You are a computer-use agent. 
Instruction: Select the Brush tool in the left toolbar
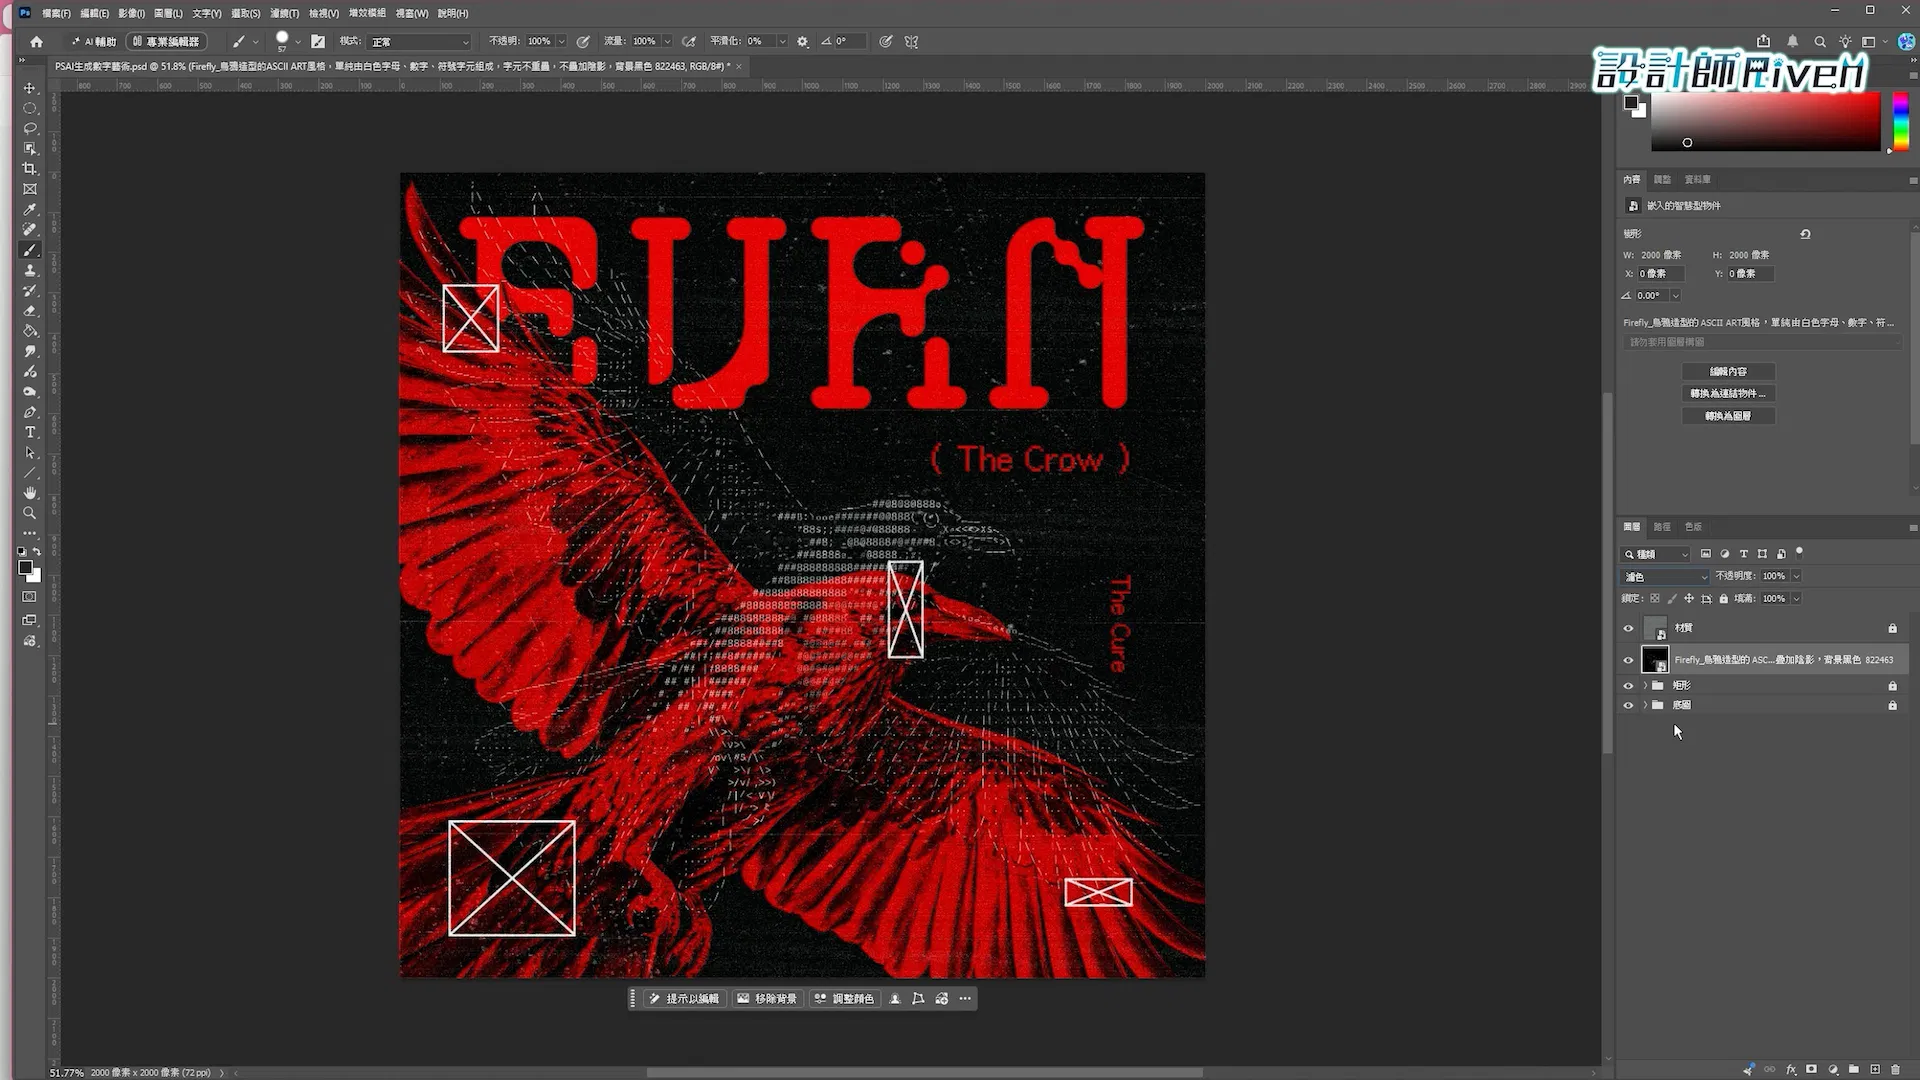click(x=29, y=250)
